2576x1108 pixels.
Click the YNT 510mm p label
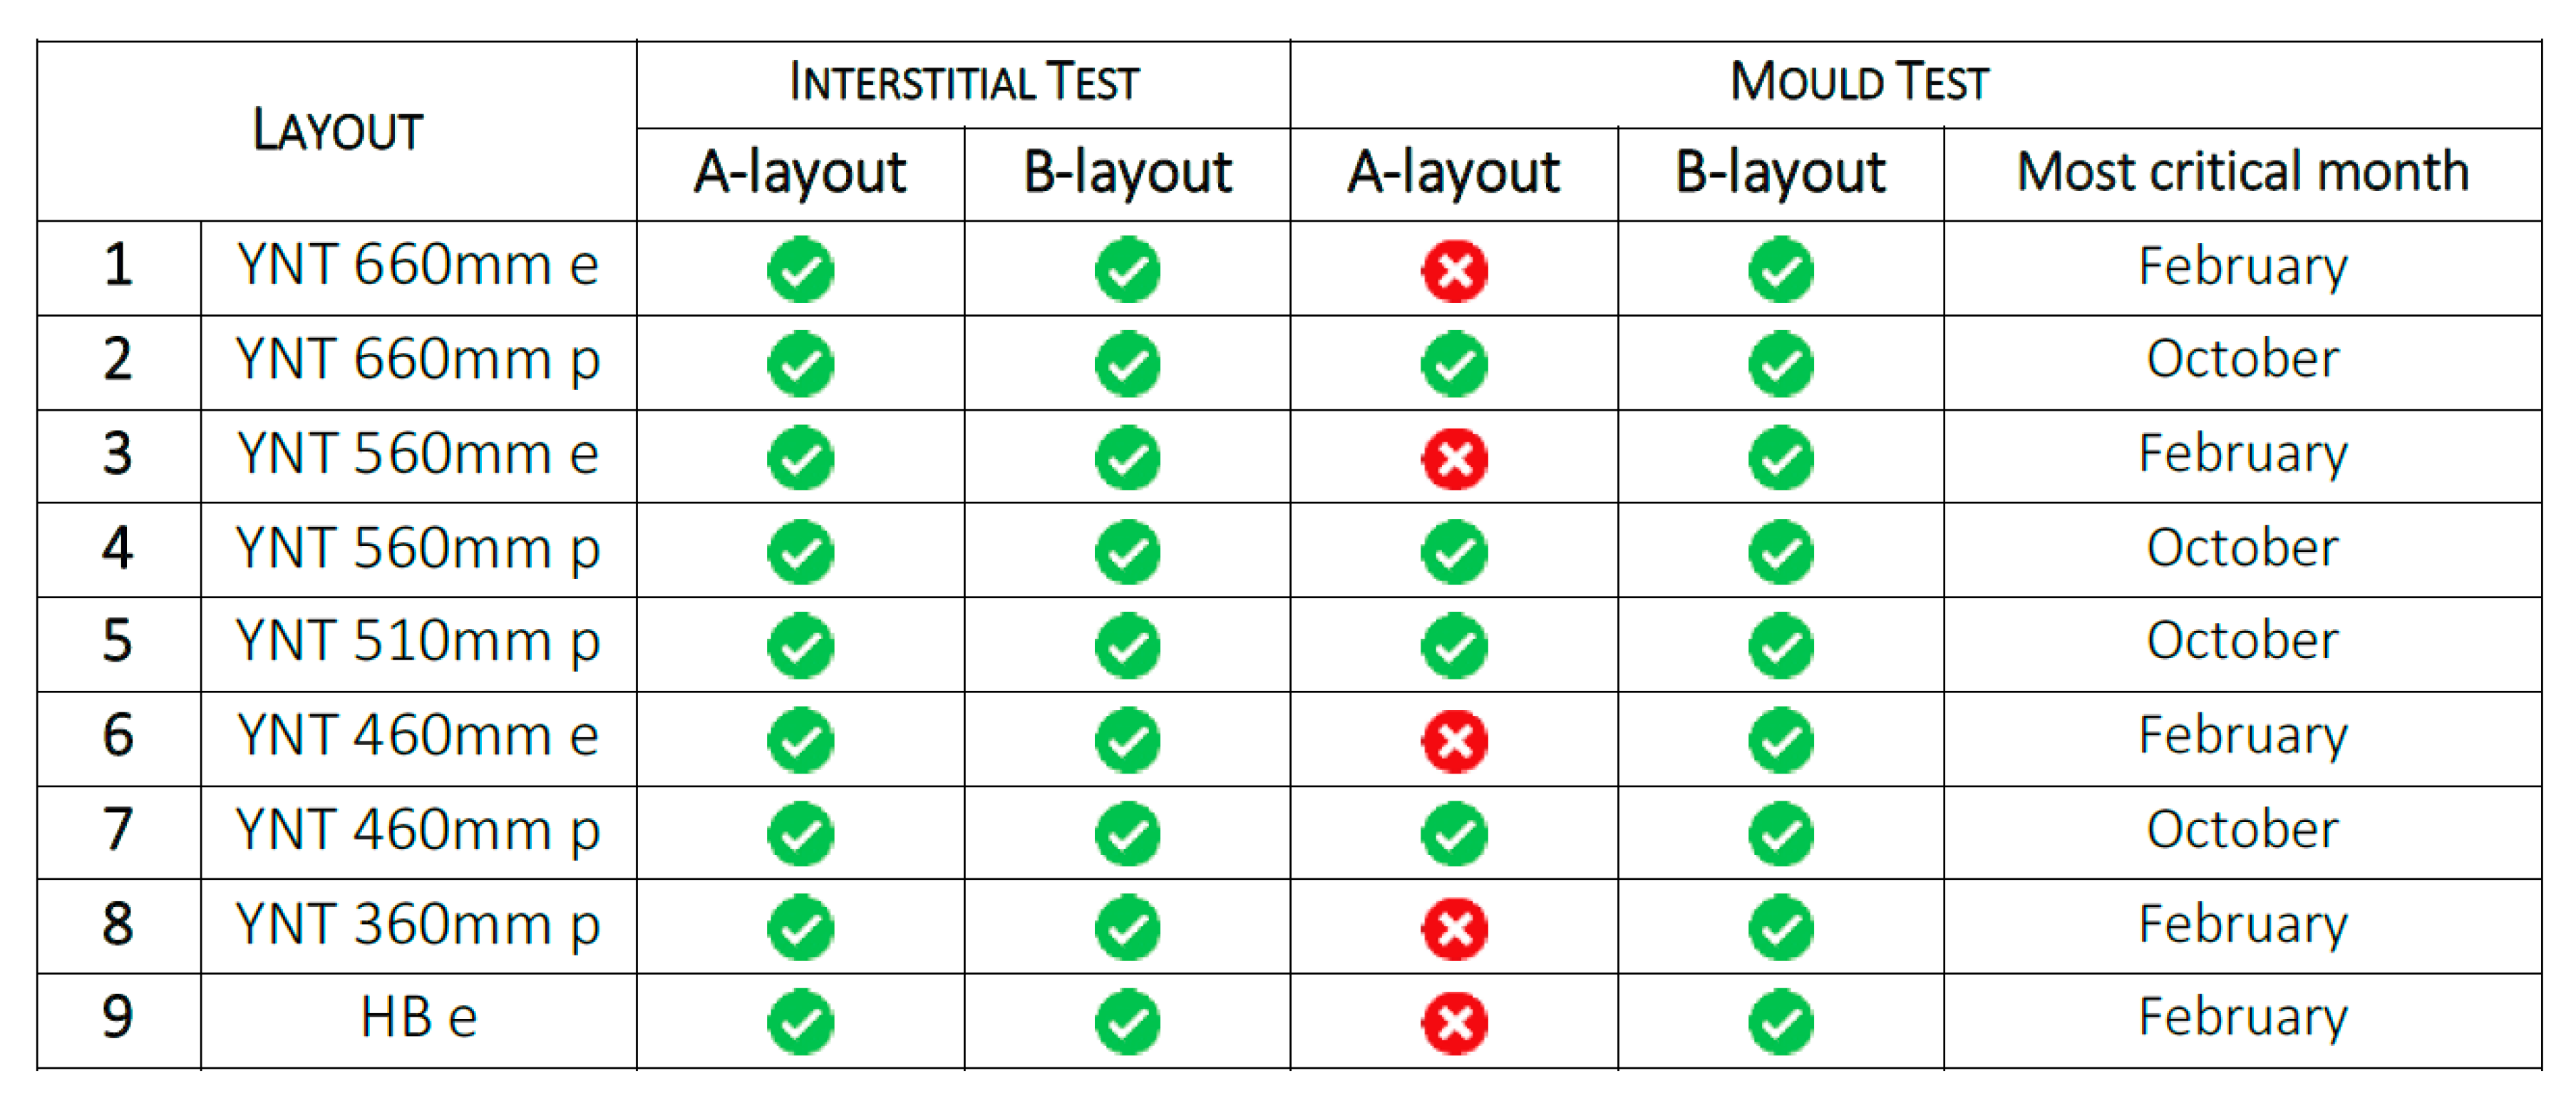(418, 641)
